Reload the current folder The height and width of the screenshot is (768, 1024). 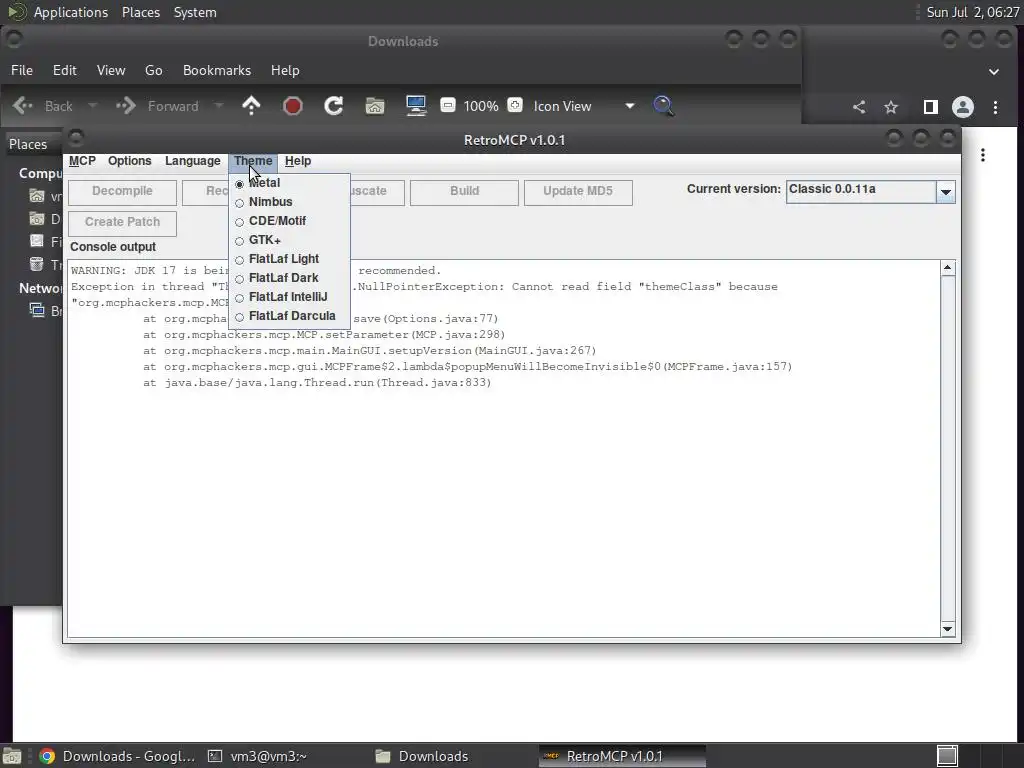pyautogui.click(x=334, y=106)
